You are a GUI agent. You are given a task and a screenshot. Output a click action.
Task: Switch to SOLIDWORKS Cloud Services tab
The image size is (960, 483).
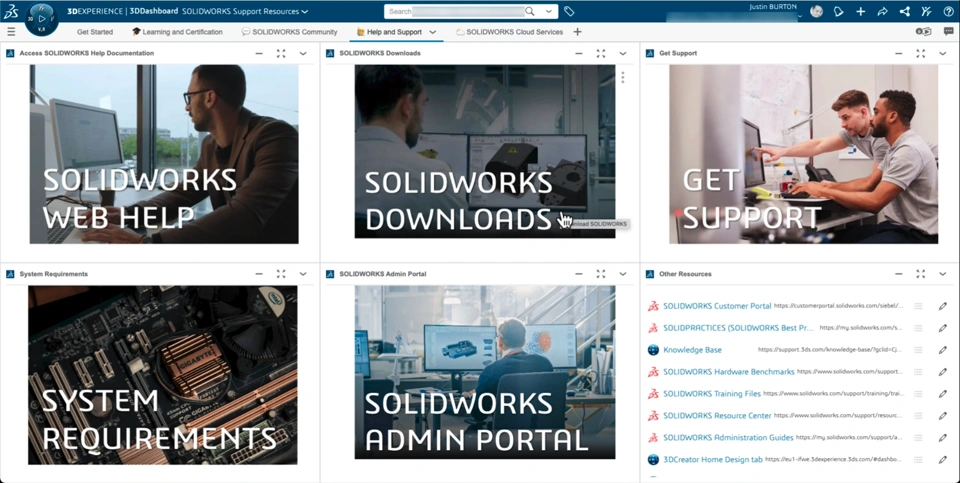[509, 32]
